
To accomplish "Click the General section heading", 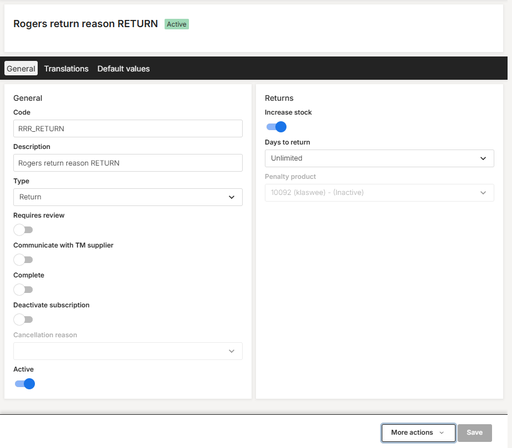I will (28, 98).
